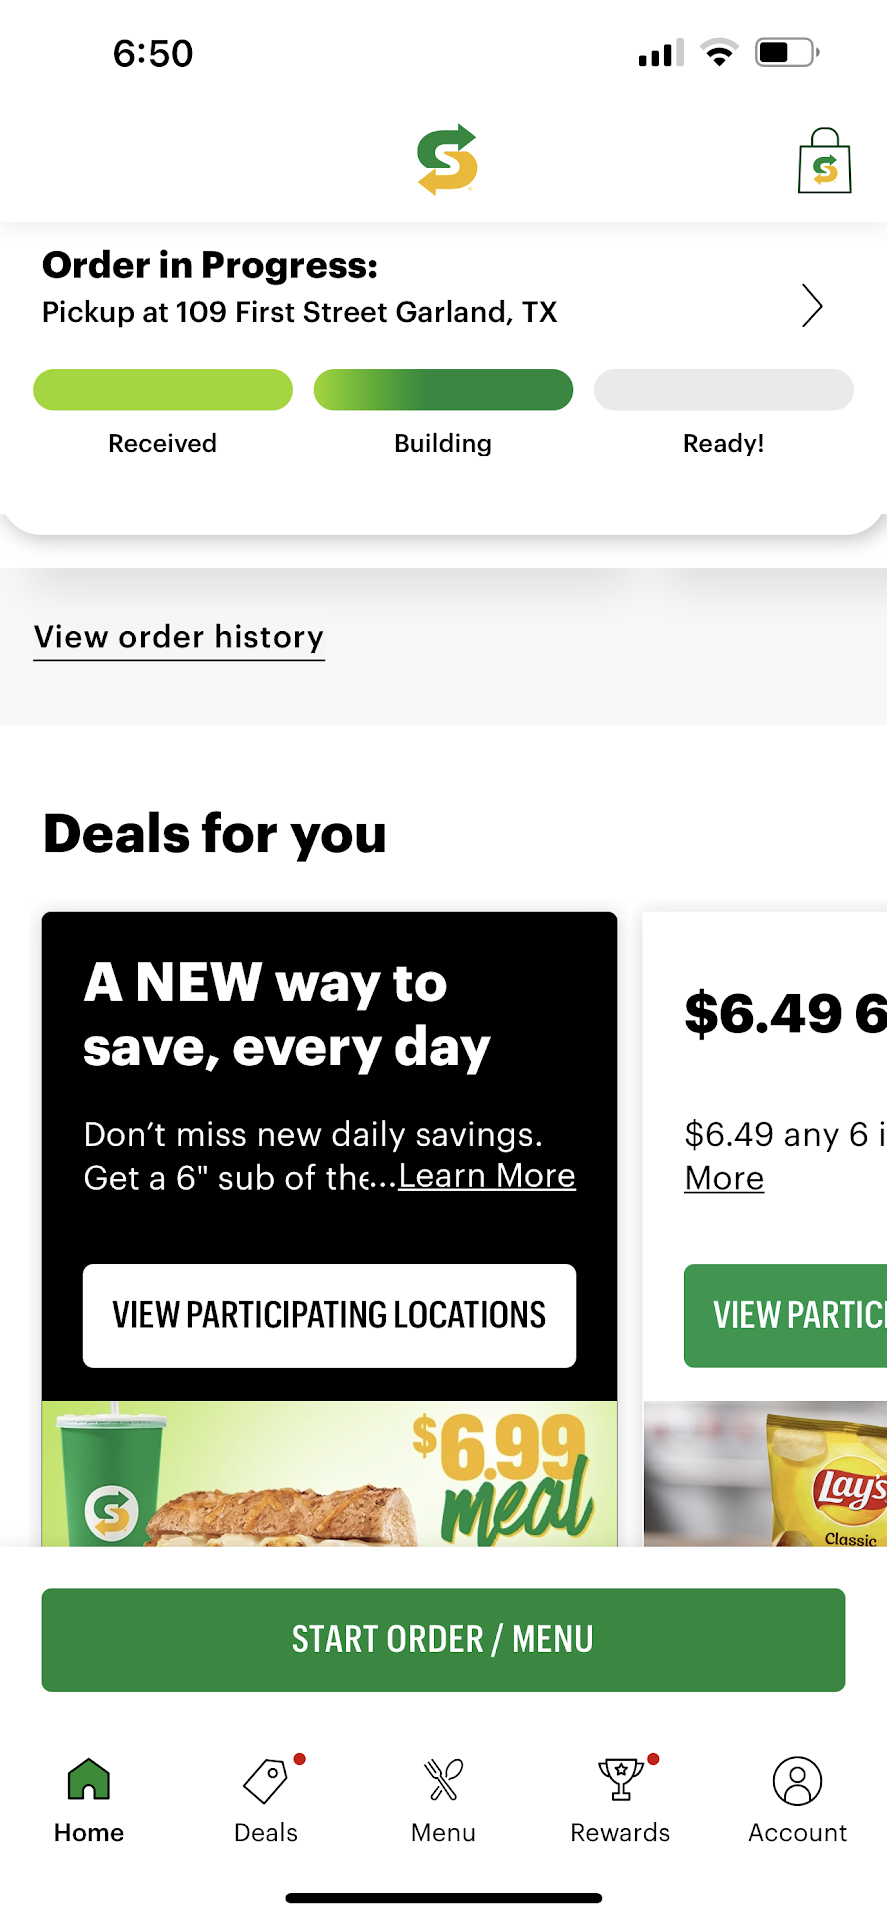Image resolution: width=887 pixels, height=1920 pixels.
Task: Tap the $6.99 meal promo image
Action: tap(329, 1474)
